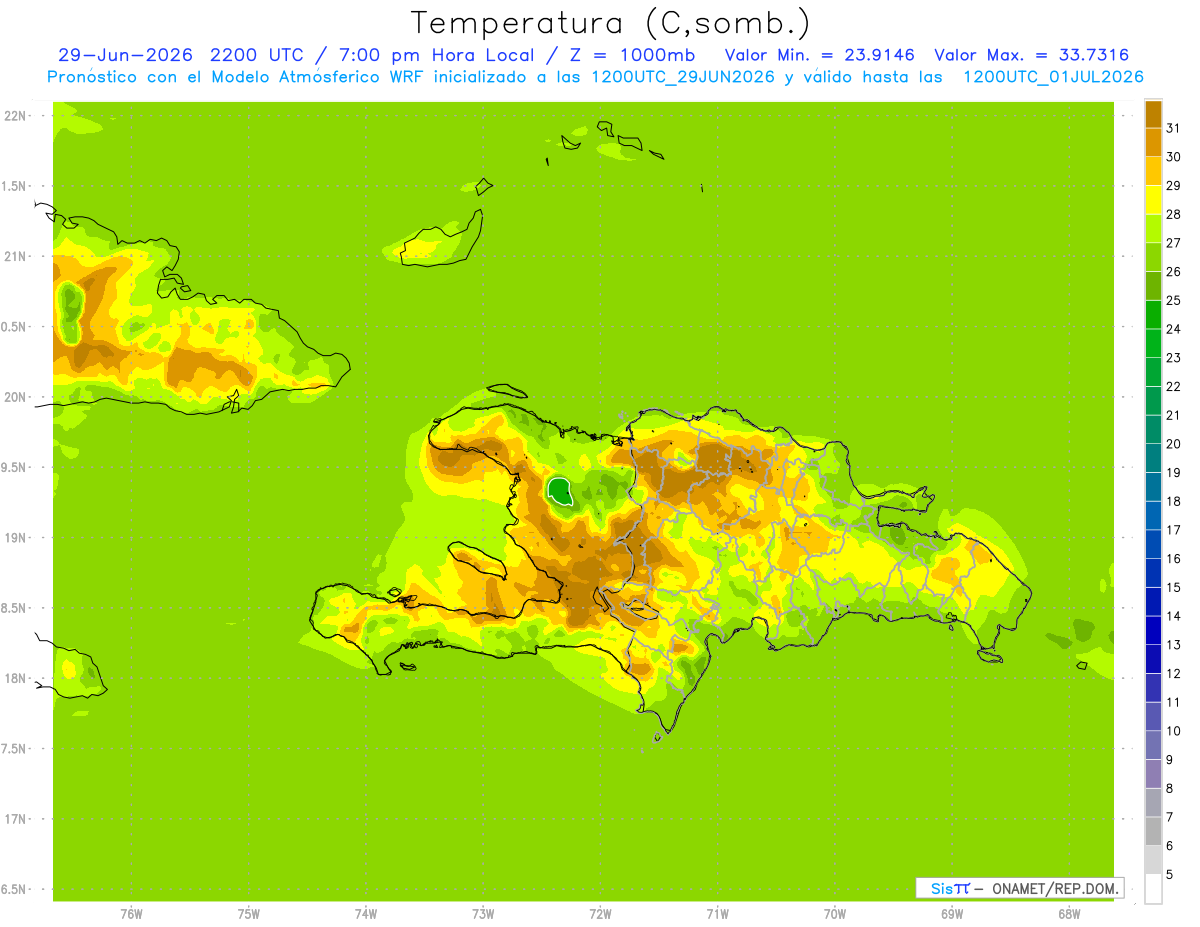
Task: Click the "18N" latitude label
Action: (x=15, y=679)
